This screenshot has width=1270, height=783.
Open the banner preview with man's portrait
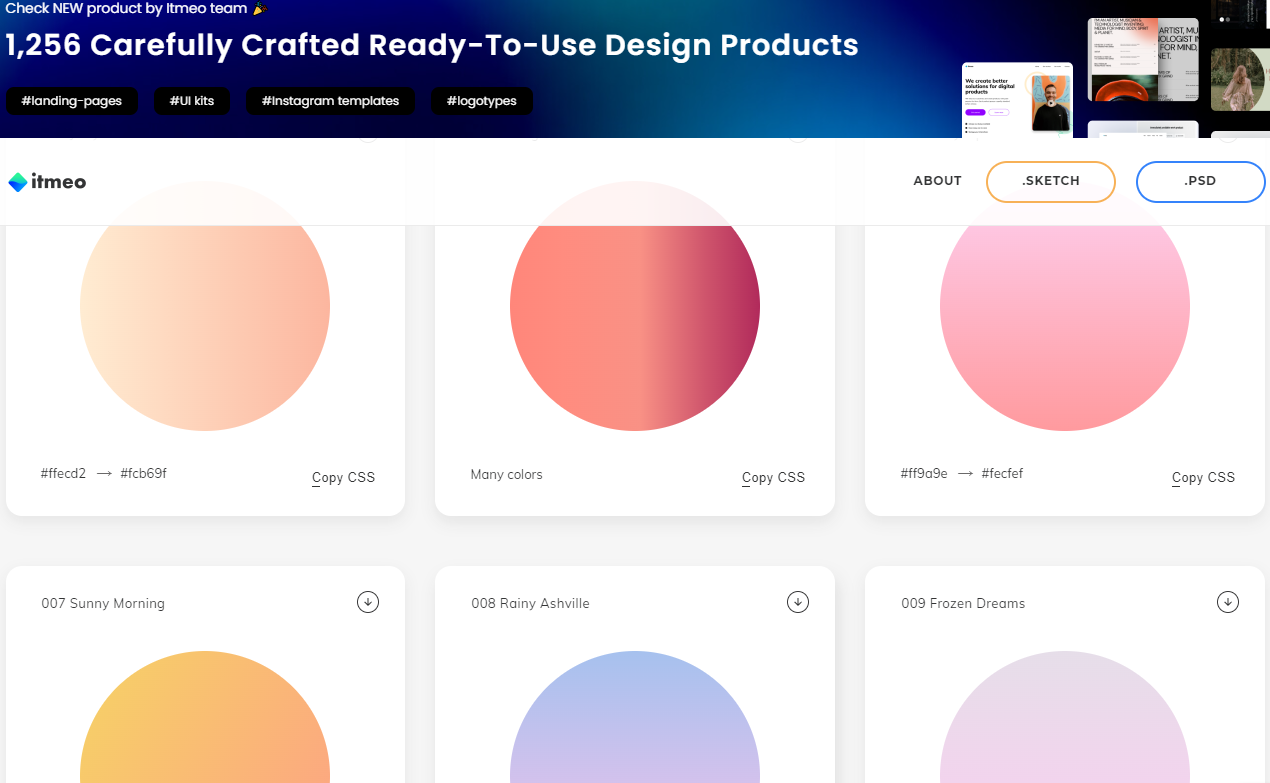coord(1017,100)
